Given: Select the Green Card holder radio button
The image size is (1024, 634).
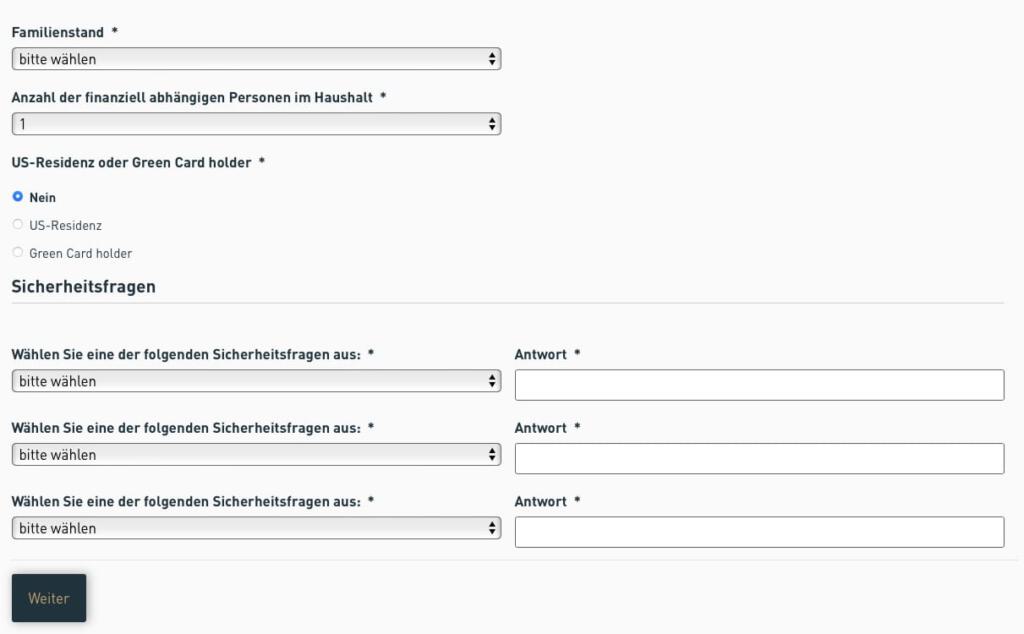Looking at the screenshot, I should (x=17, y=252).
